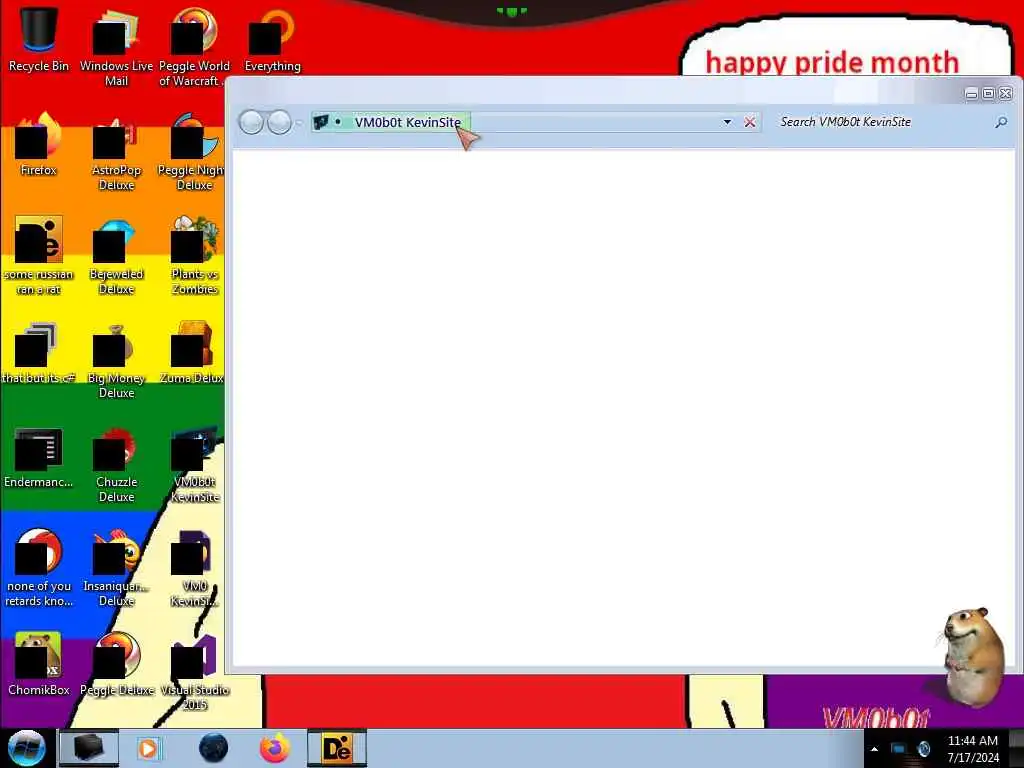Viewport: 1024px width, 768px height.
Task: Select AstroPop Deluxe desktop icon
Action: coord(116,152)
